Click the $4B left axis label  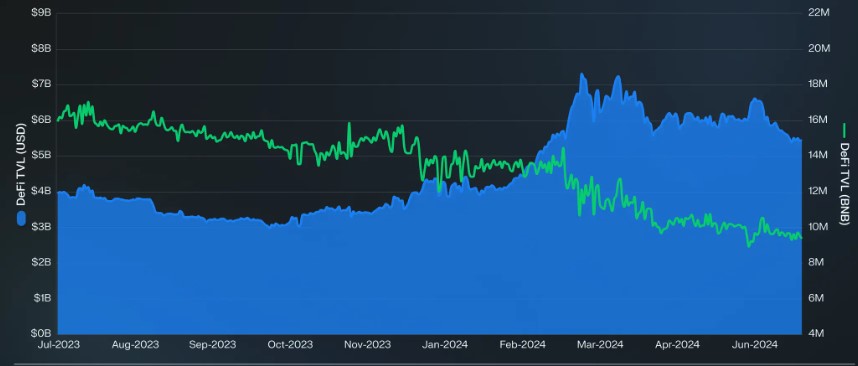pos(42,191)
